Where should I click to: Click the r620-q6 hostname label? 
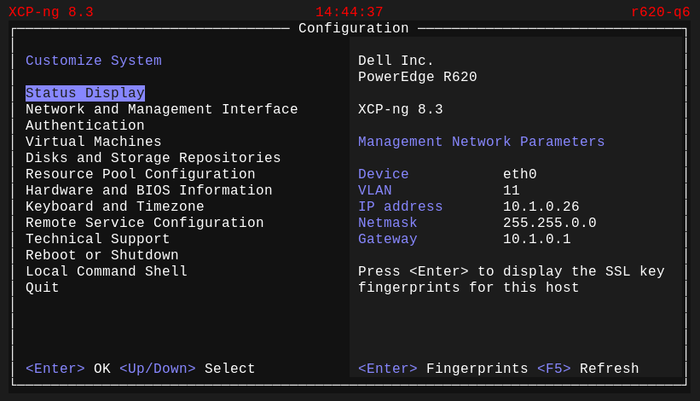tap(660, 12)
